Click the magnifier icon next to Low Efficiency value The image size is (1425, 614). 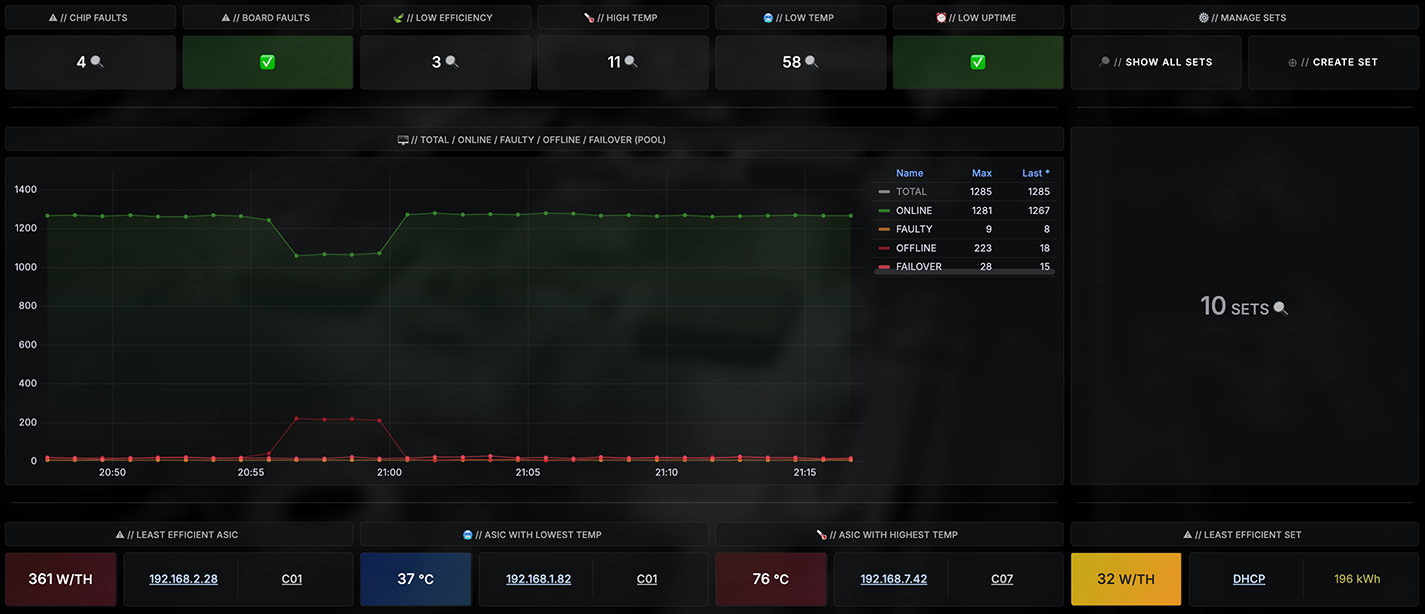pyautogui.click(x=452, y=62)
